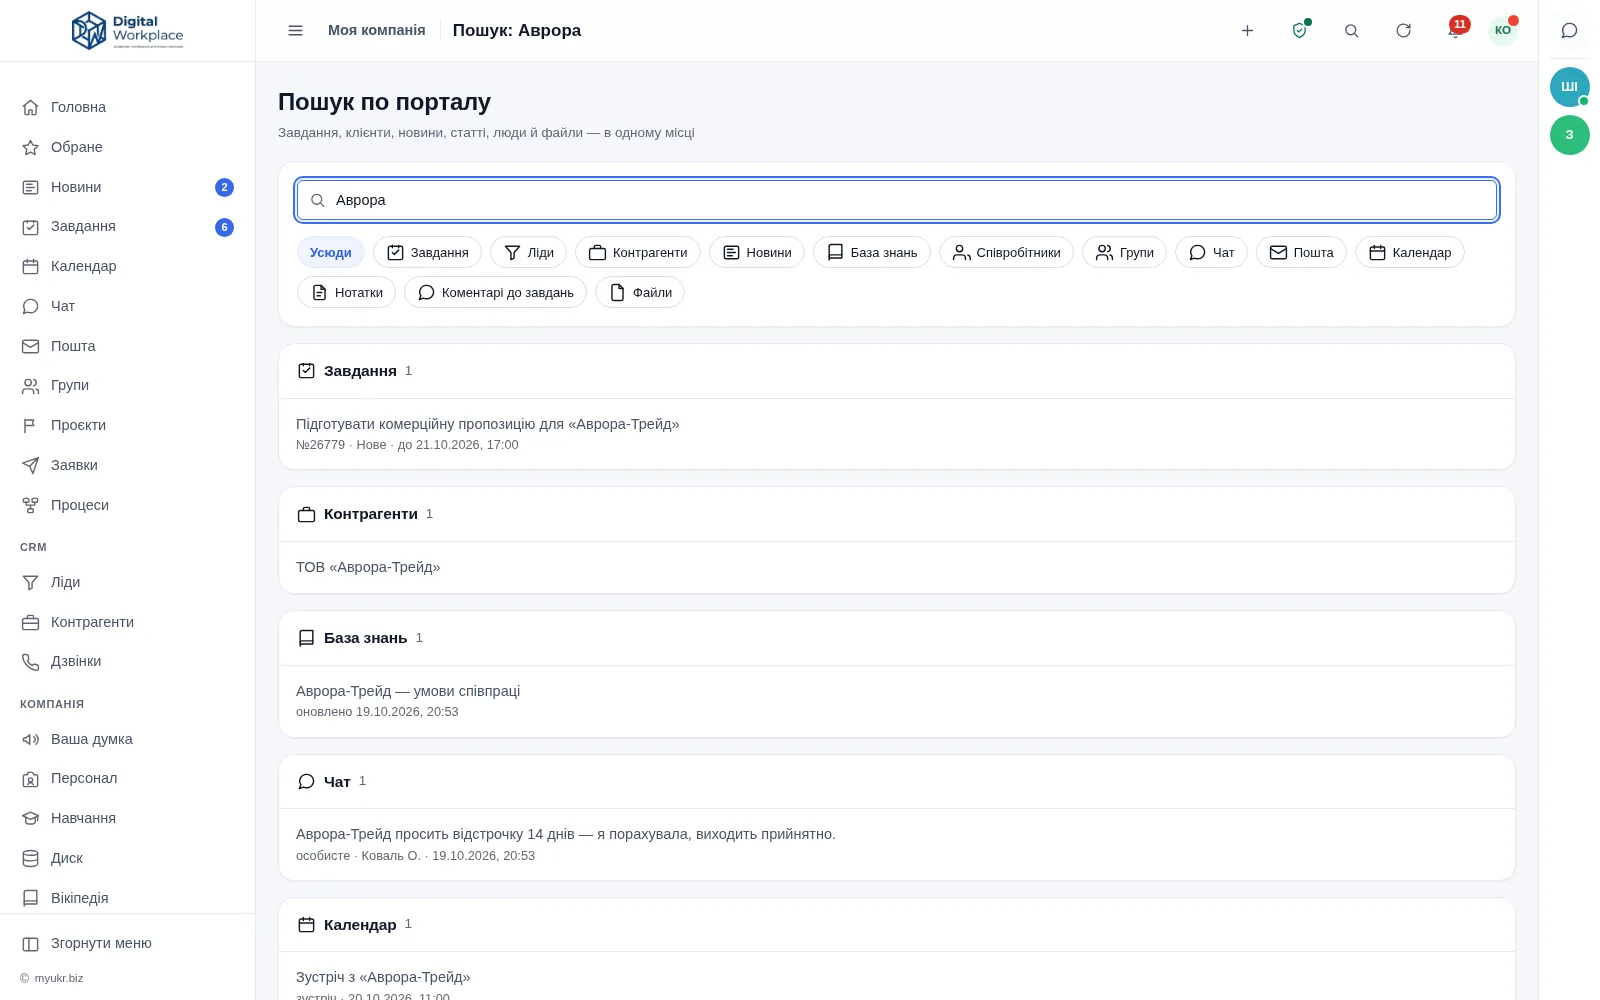Viewport: 1600px width, 1000px height.
Task: Open Завдання in sidebar menu
Action: click(x=128, y=227)
